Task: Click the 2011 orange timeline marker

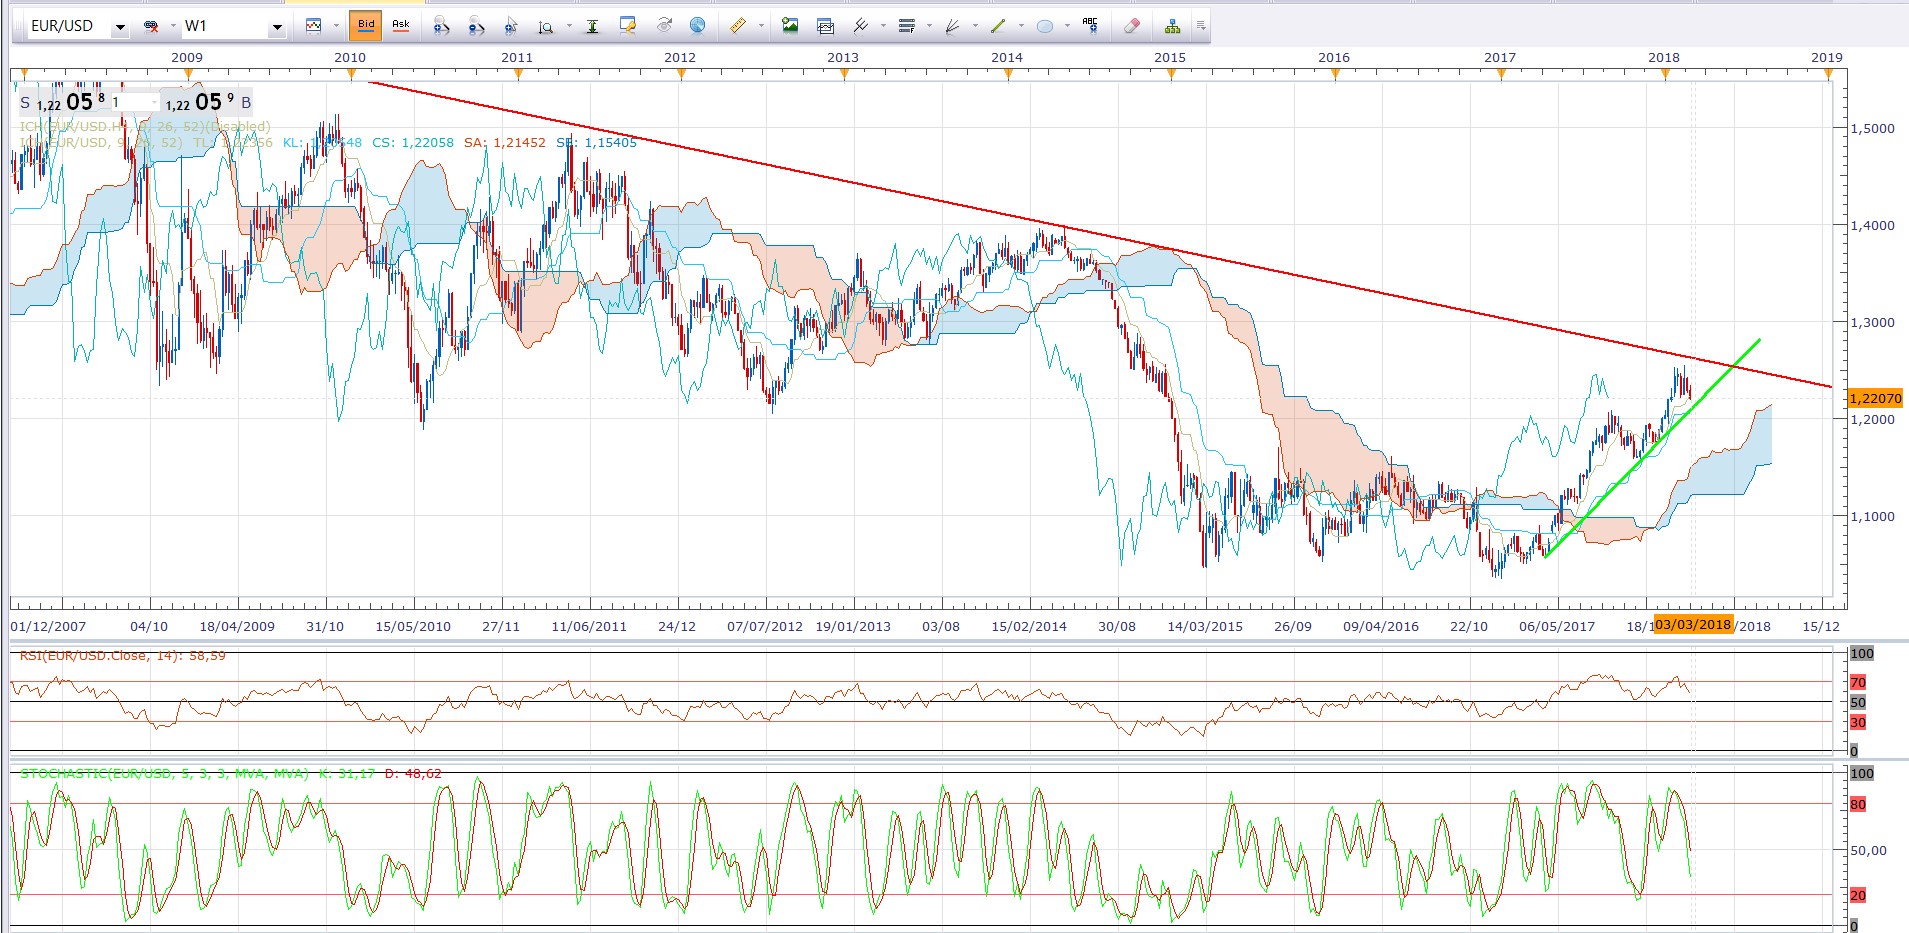Action: click(x=517, y=73)
